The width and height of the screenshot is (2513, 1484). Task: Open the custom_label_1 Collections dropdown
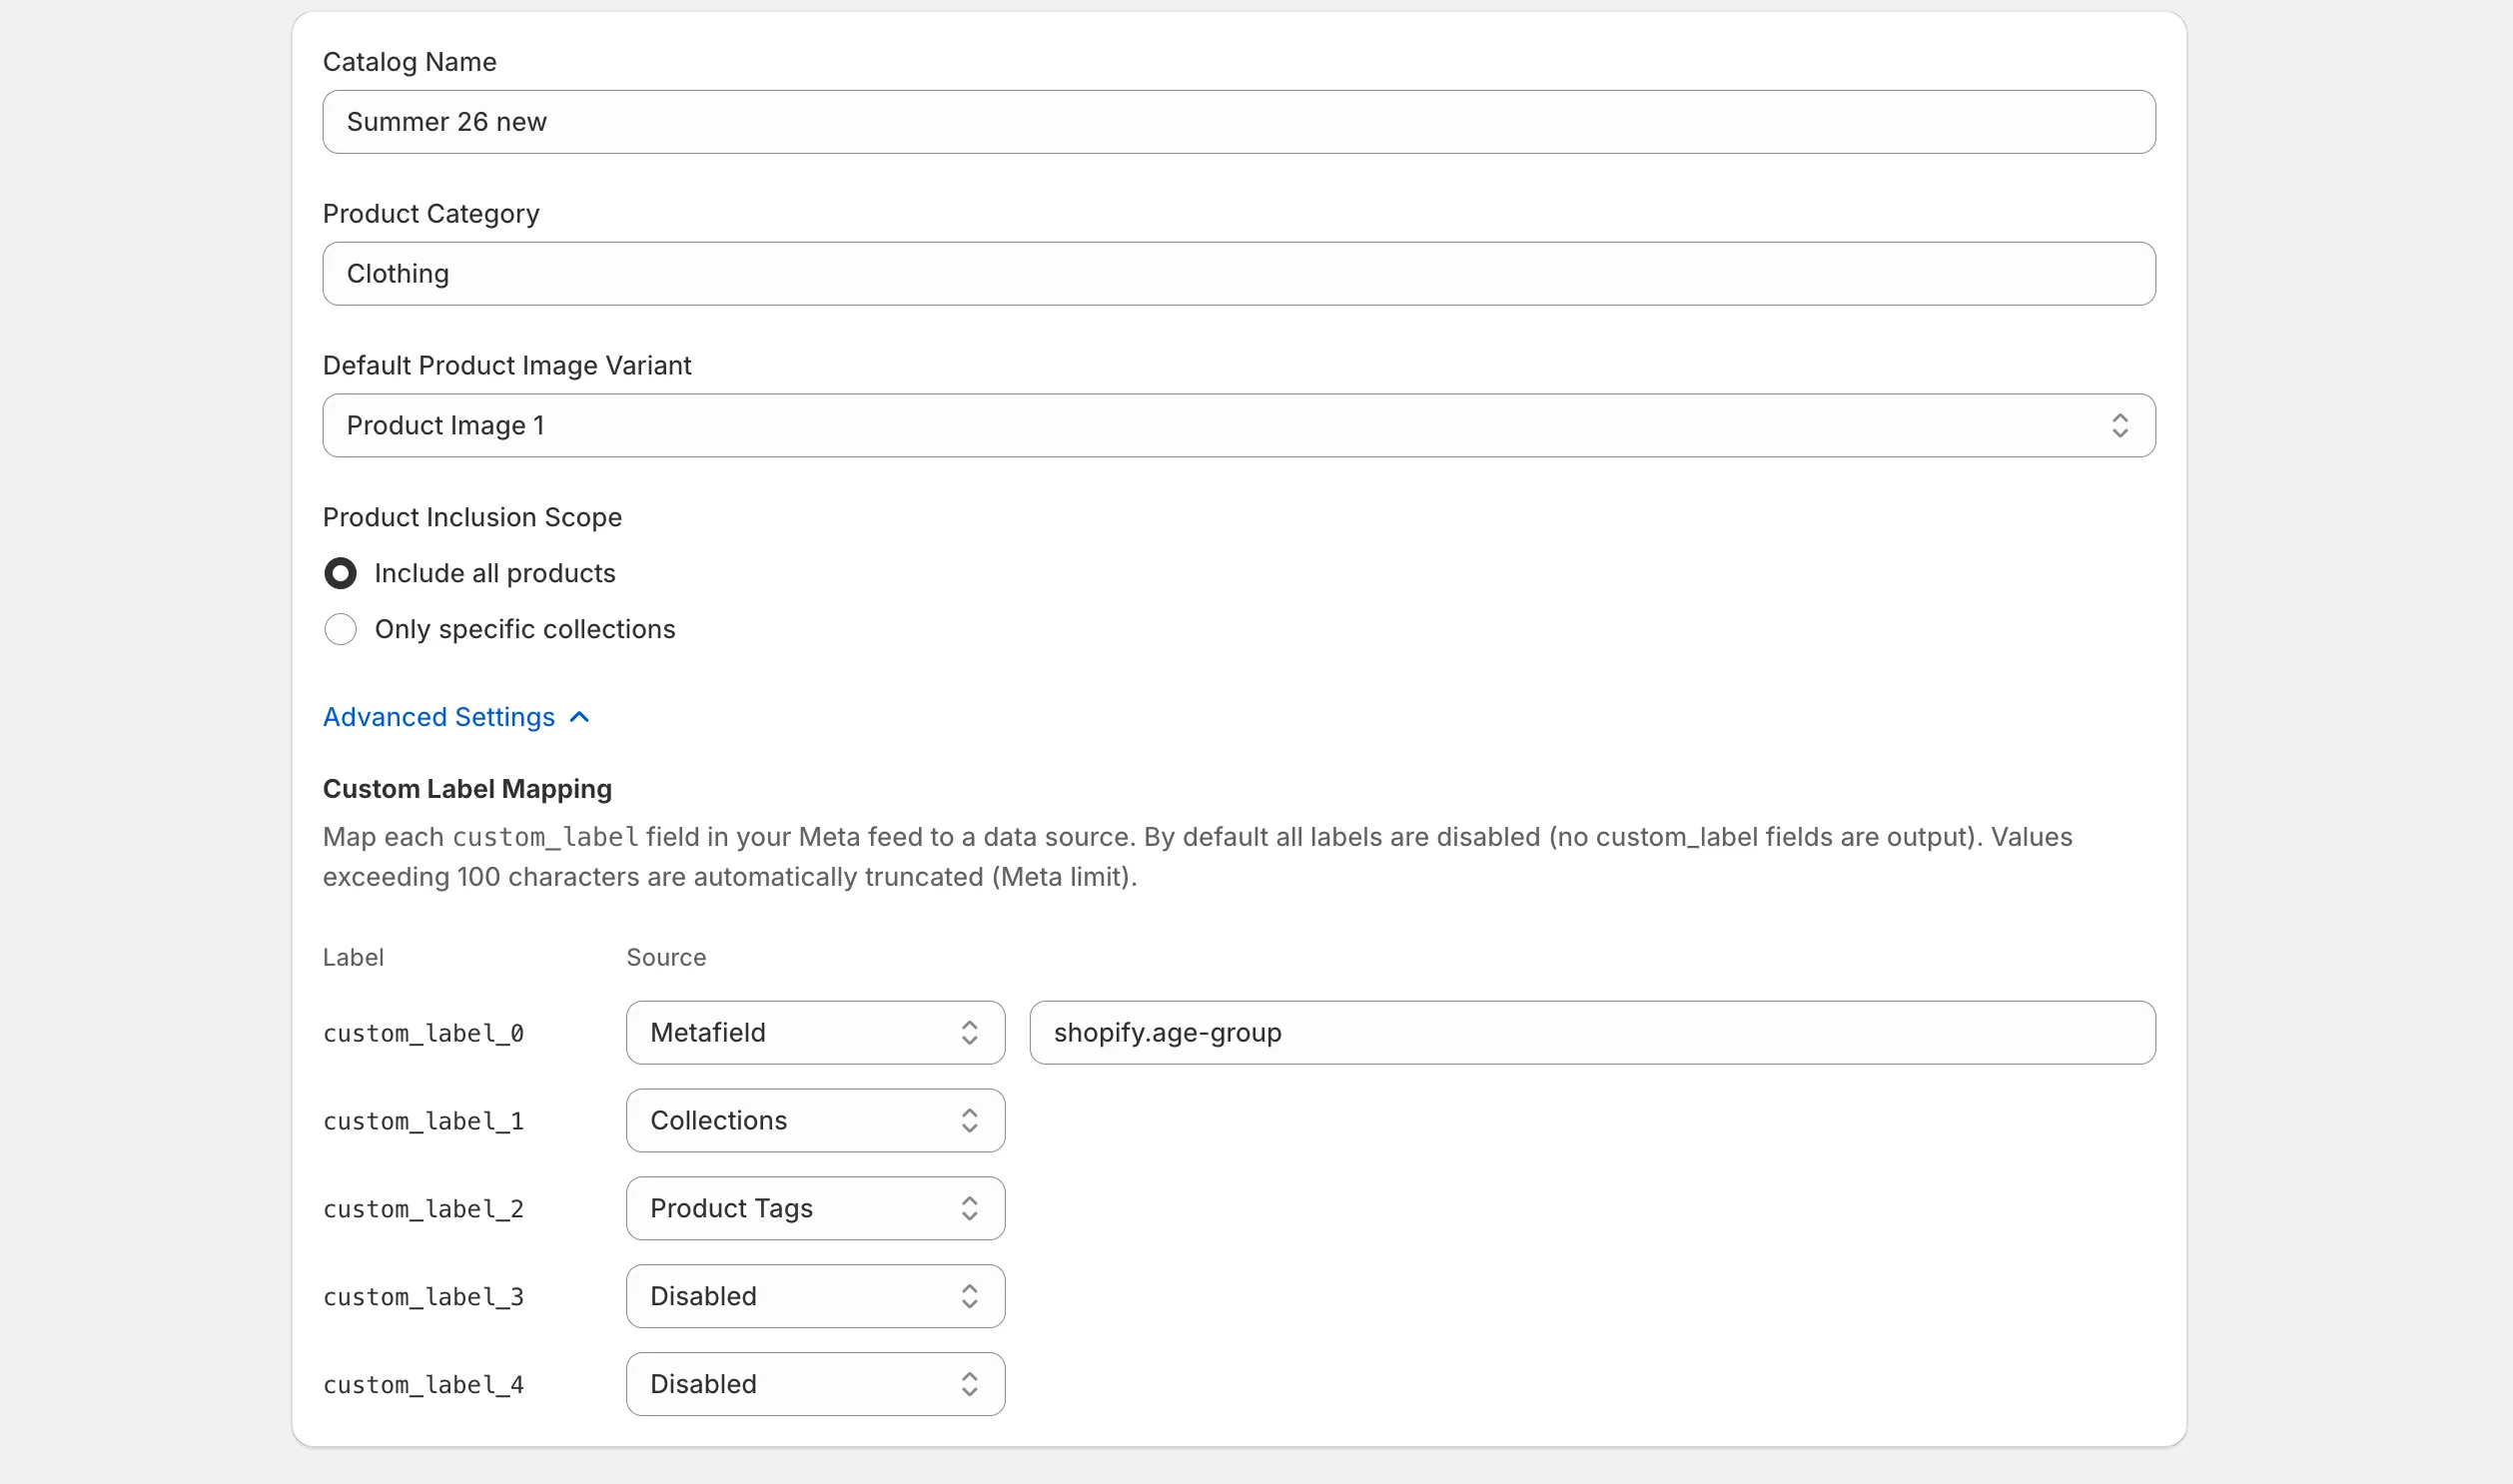pos(815,1121)
